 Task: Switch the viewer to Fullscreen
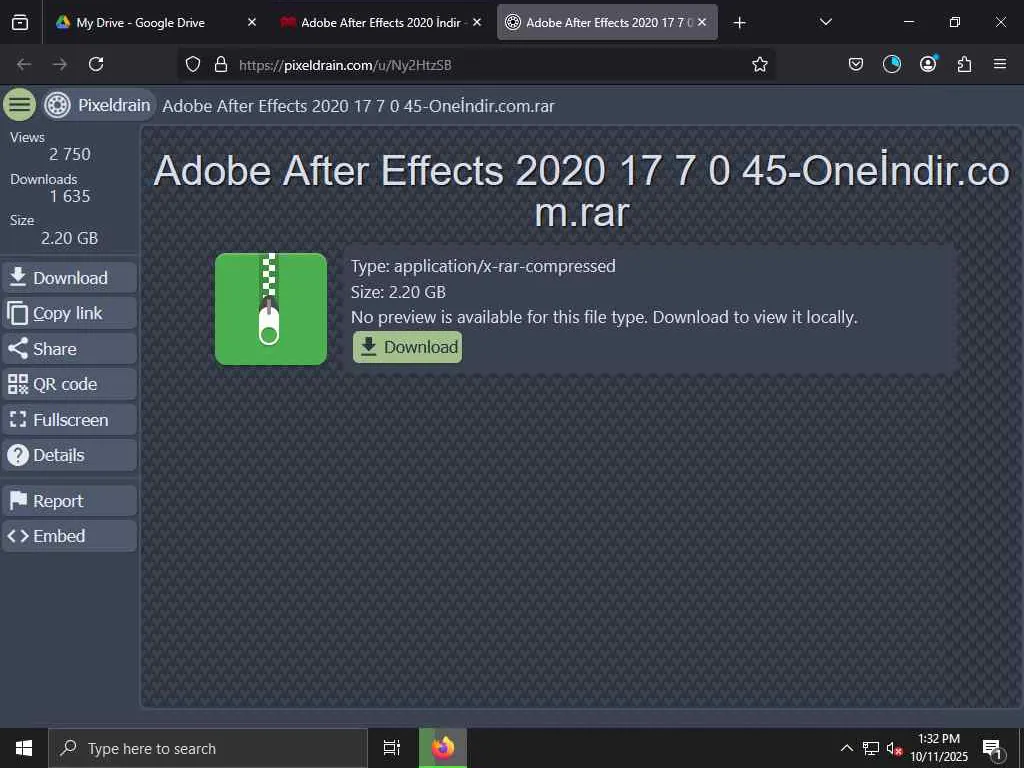pos(70,419)
